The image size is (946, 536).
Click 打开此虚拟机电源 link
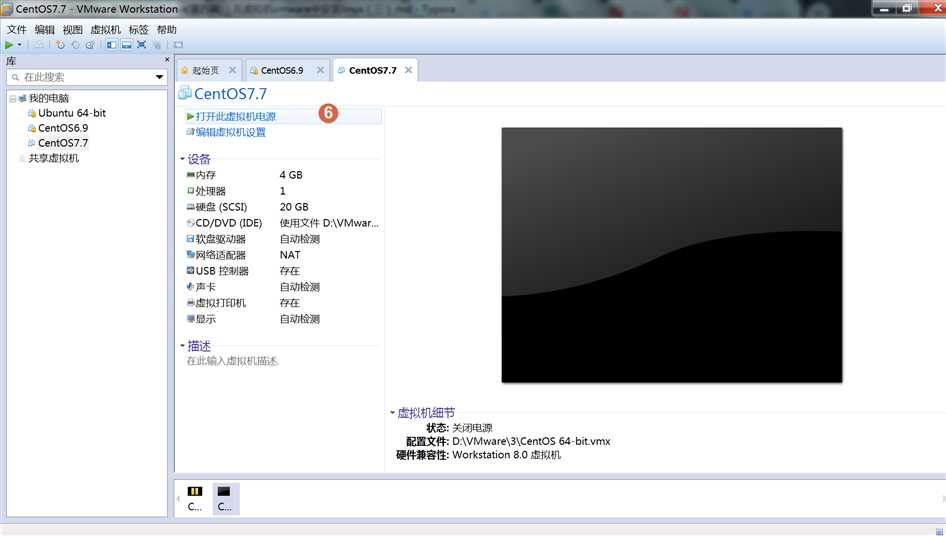pyautogui.click(x=235, y=116)
